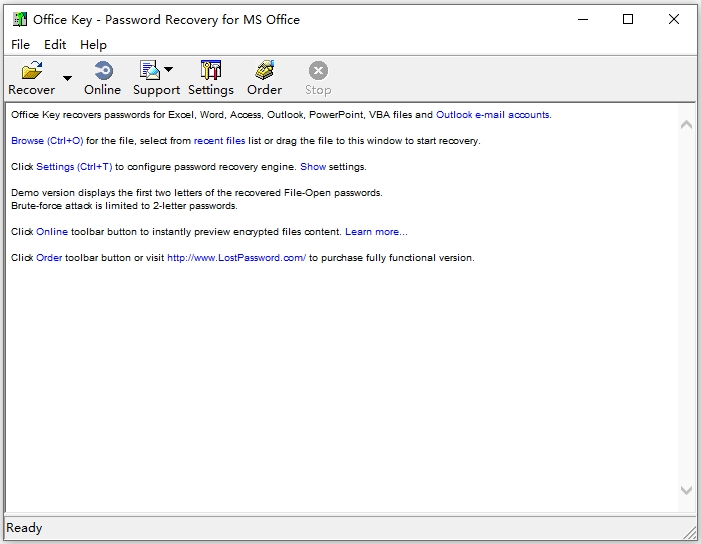
Task: Click the Browse (Ctrl+O) link
Action: click(x=47, y=141)
